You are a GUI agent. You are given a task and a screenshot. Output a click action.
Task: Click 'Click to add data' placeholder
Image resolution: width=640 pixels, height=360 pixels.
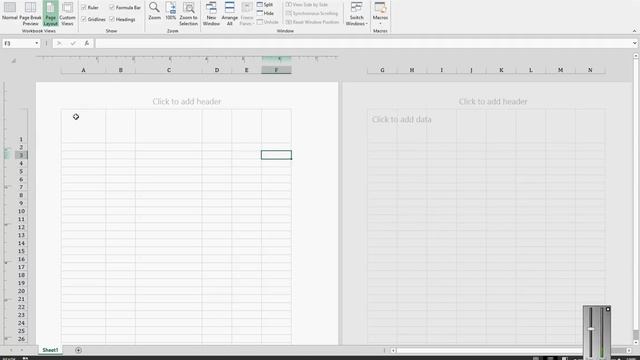click(x=402, y=120)
